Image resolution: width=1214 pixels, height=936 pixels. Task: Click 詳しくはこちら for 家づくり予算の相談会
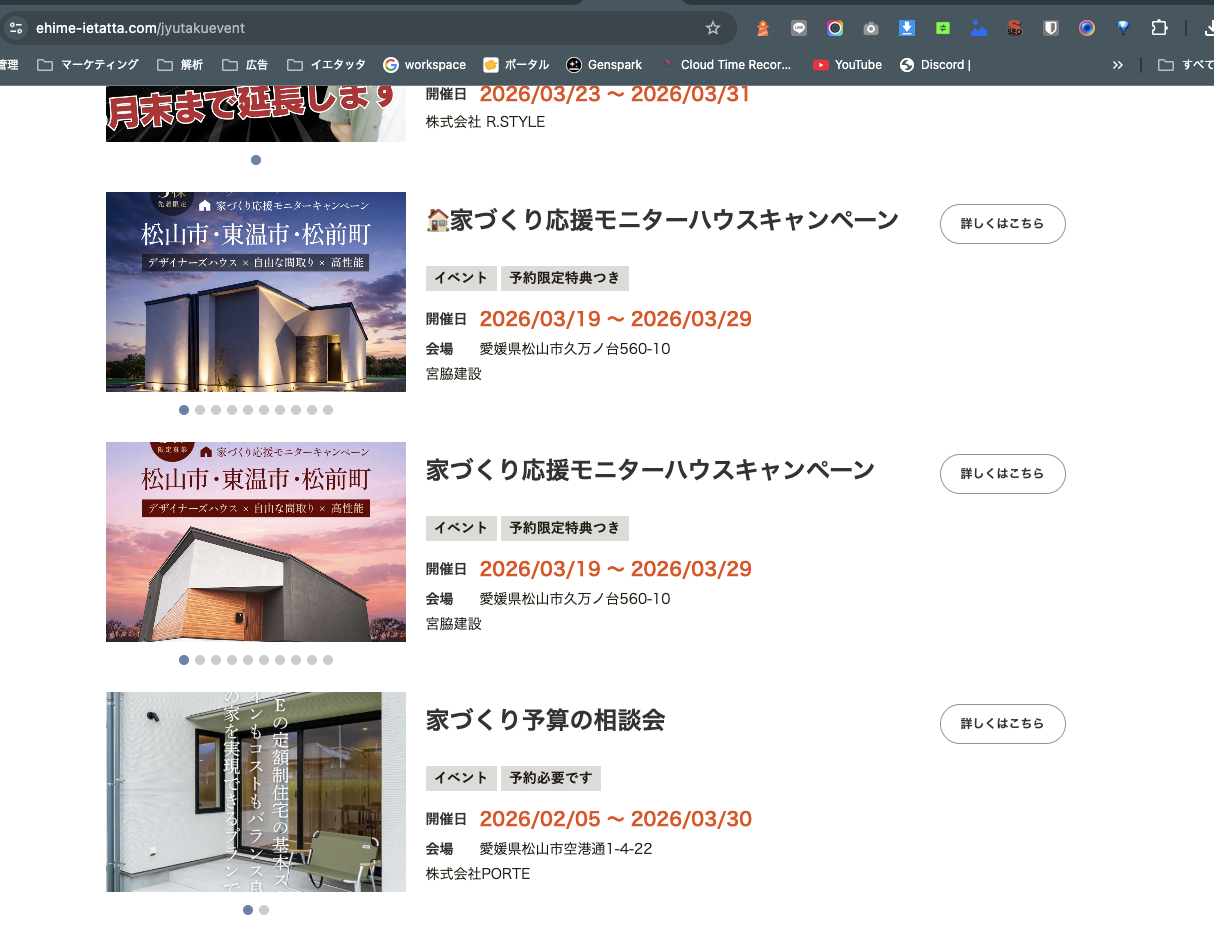[1003, 724]
